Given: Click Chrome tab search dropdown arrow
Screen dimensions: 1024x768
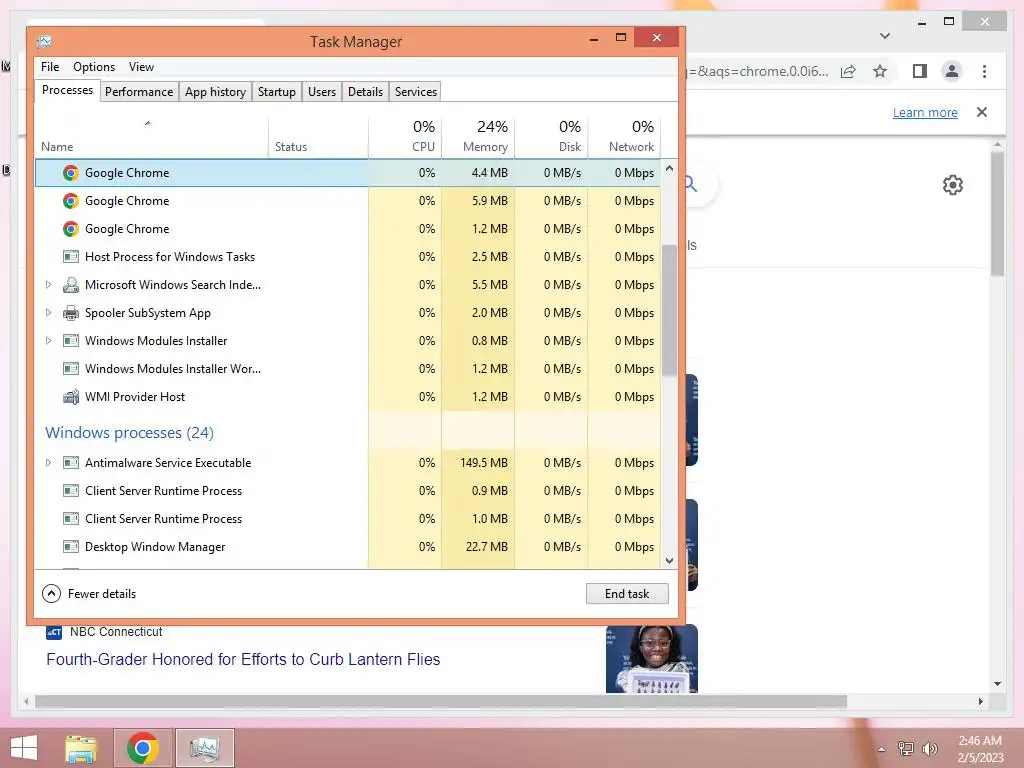Looking at the screenshot, I should [x=885, y=36].
